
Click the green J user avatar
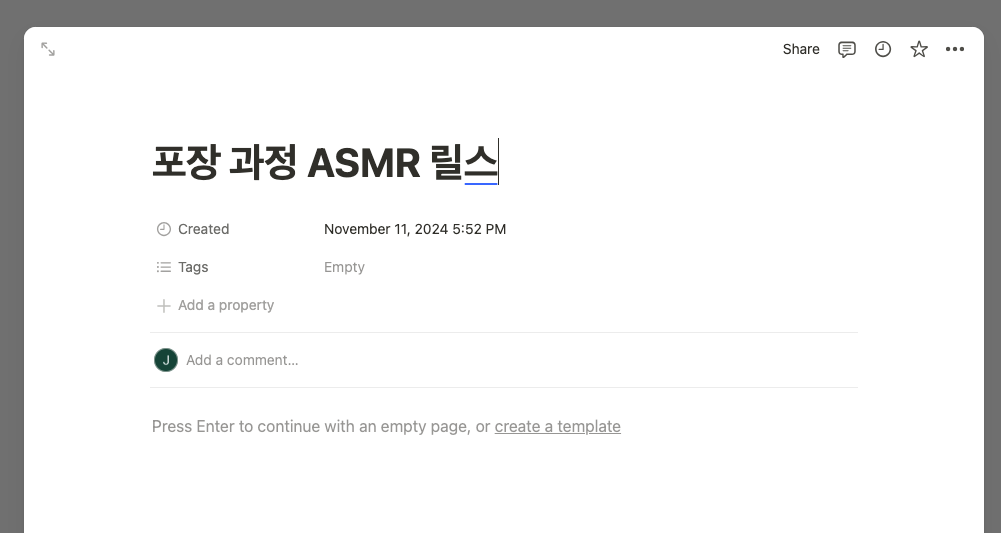coord(166,360)
